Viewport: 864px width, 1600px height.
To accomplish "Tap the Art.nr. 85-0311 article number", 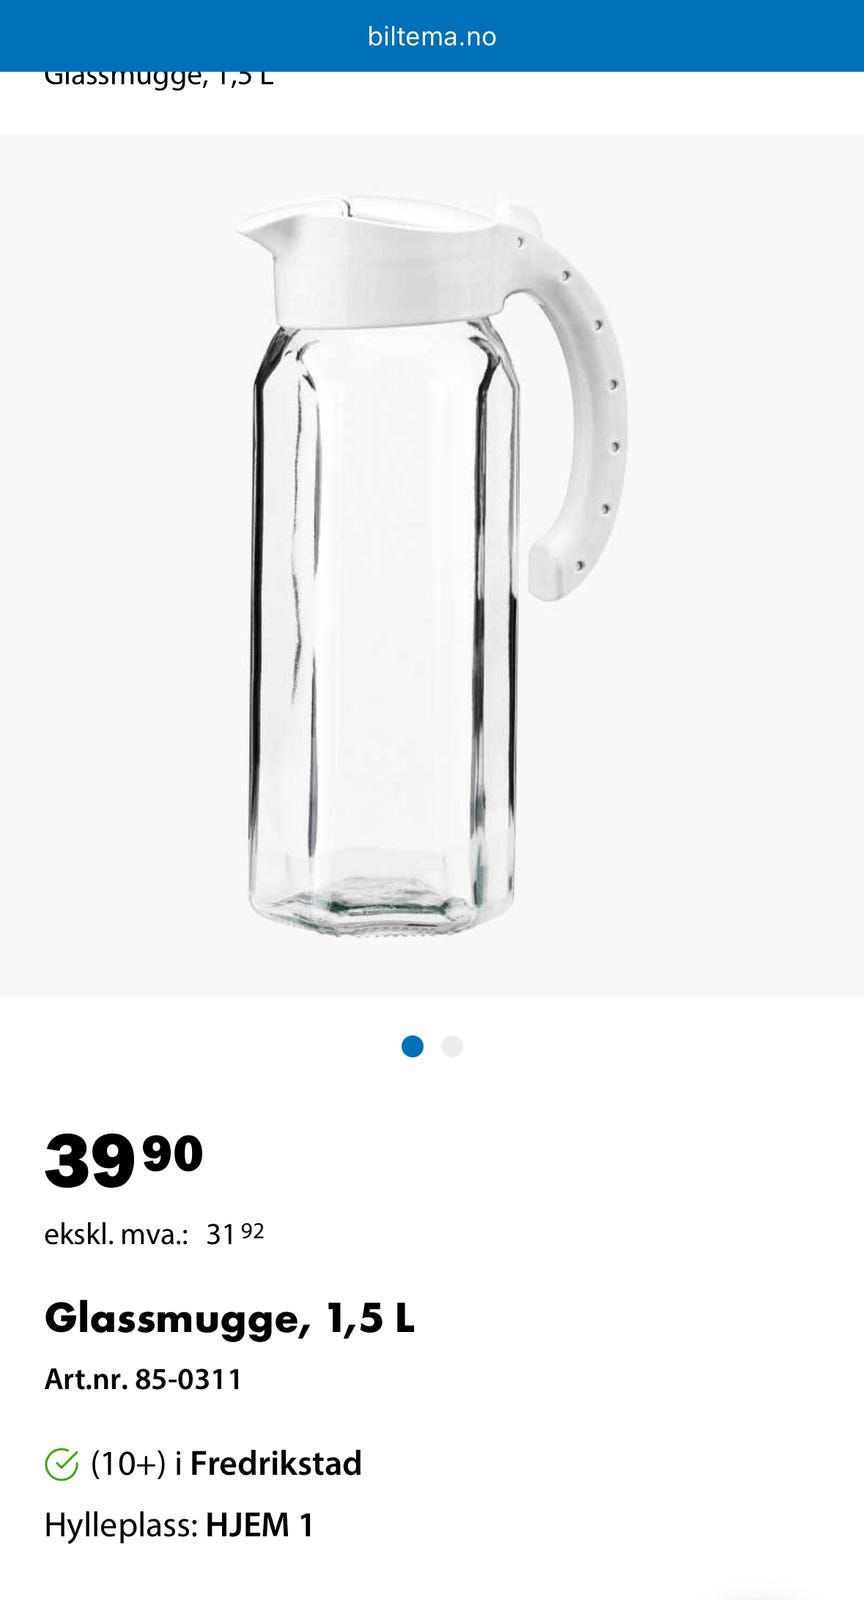I will click(143, 1380).
